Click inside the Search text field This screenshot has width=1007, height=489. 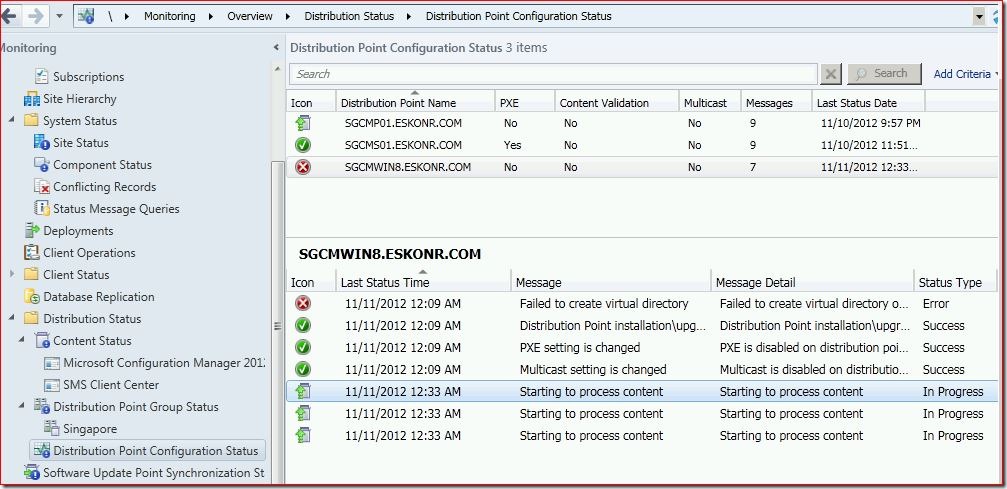coord(552,74)
